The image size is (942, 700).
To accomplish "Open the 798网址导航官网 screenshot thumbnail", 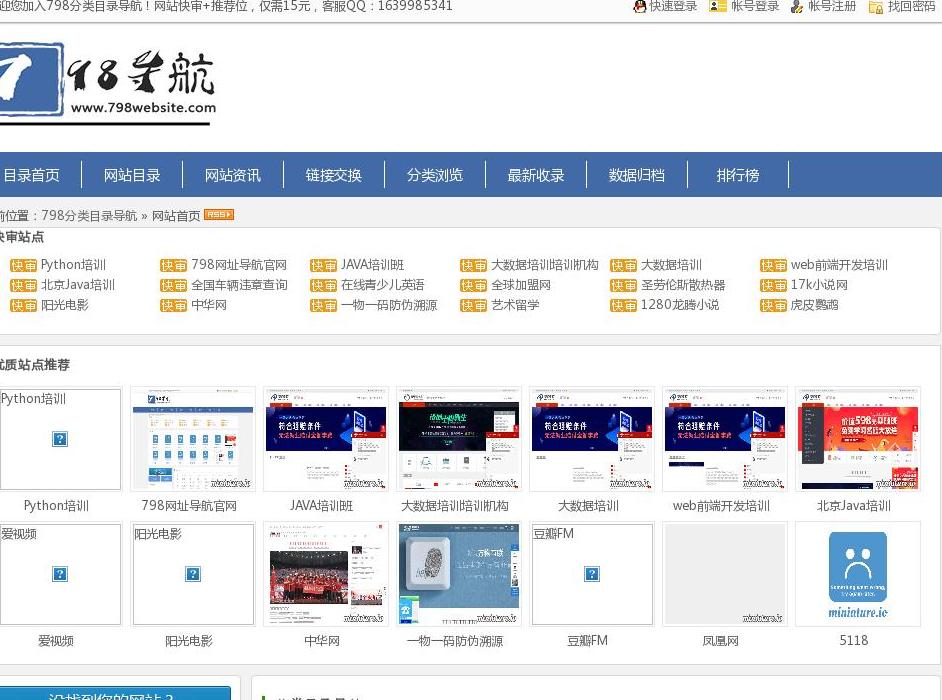I will click(193, 439).
